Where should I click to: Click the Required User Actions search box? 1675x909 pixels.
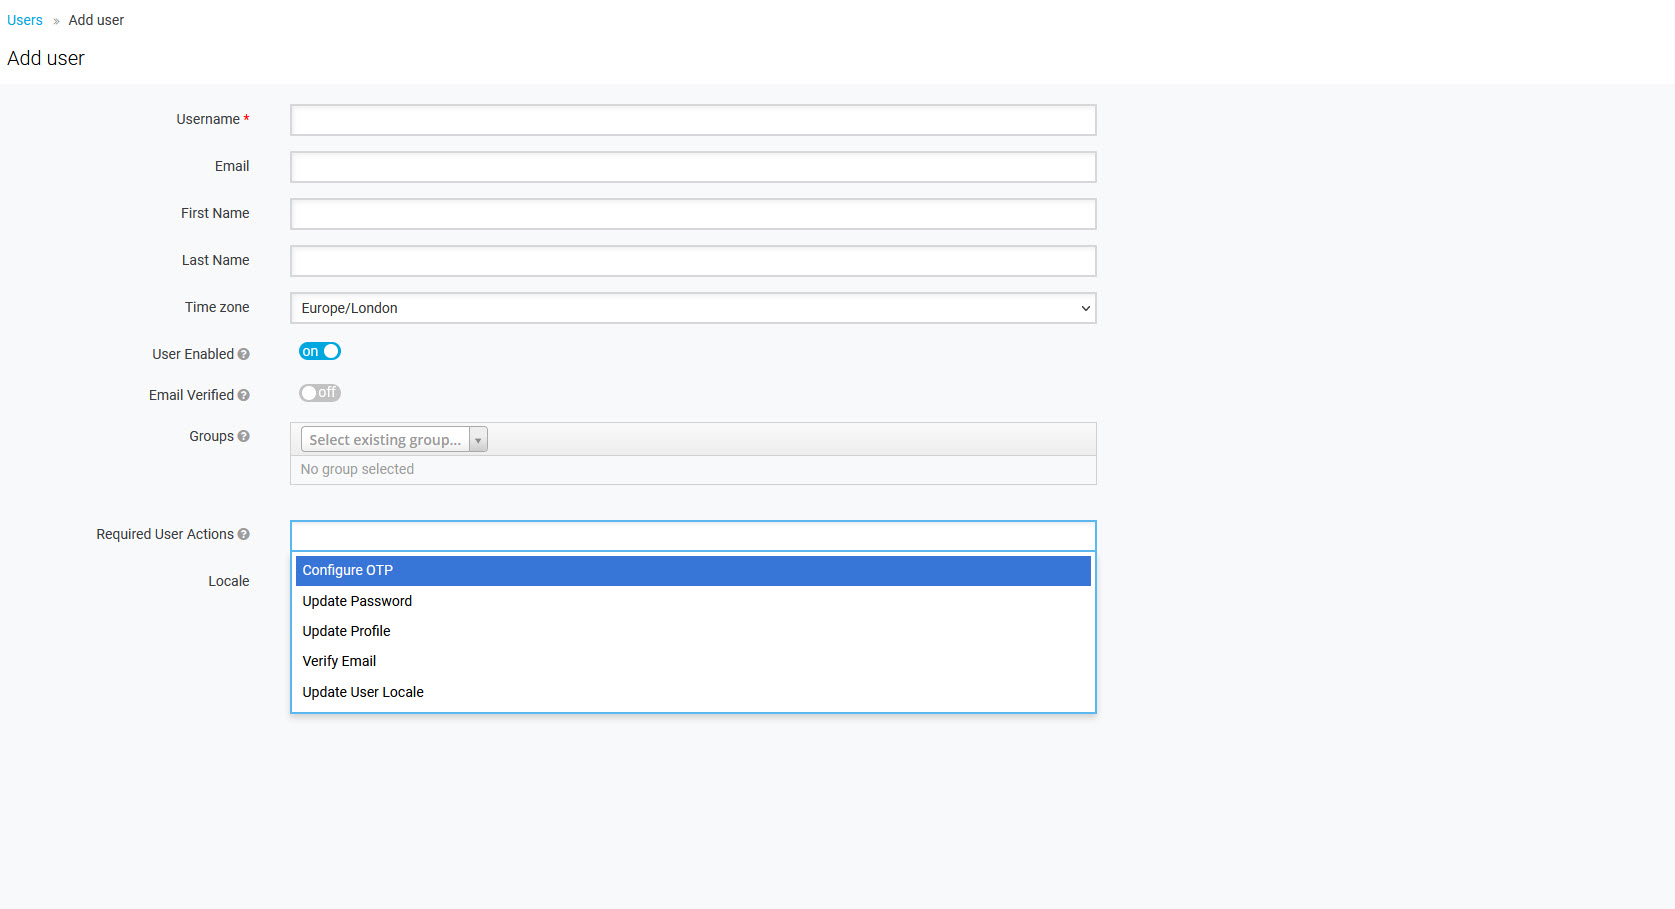click(692, 536)
